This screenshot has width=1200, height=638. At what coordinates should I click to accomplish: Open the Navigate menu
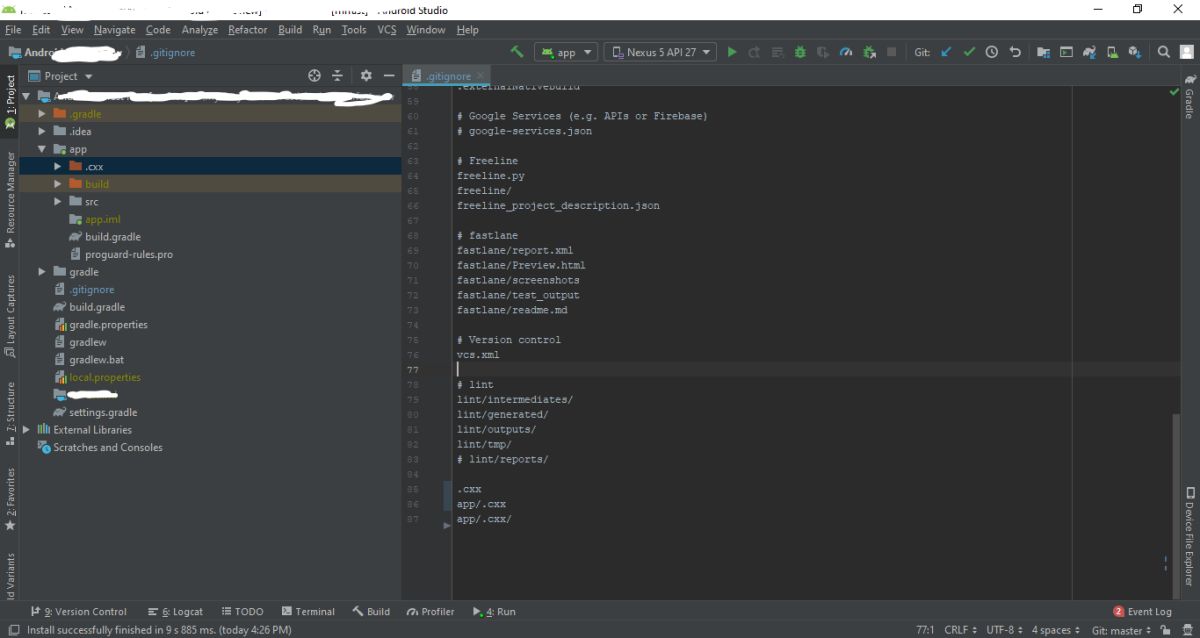pyautogui.click(x=114, y=30)
